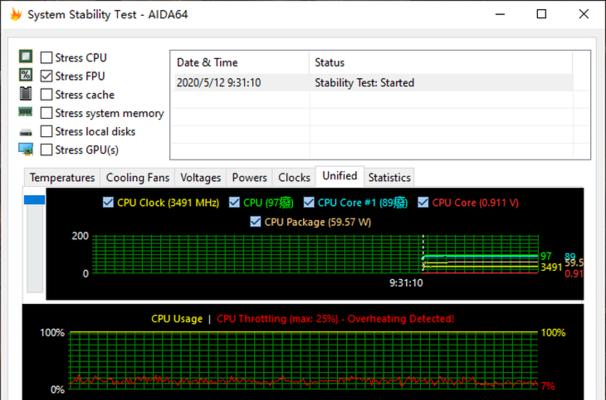The width and height of the screenshot is (606, 400).
Task: Enable the Stress cache checkbox
Action: click(46, 95)
